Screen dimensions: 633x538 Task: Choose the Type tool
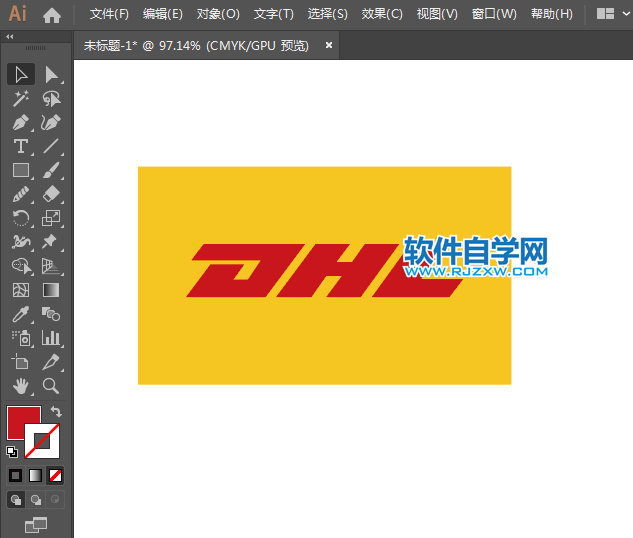click(x=21, y=146)
